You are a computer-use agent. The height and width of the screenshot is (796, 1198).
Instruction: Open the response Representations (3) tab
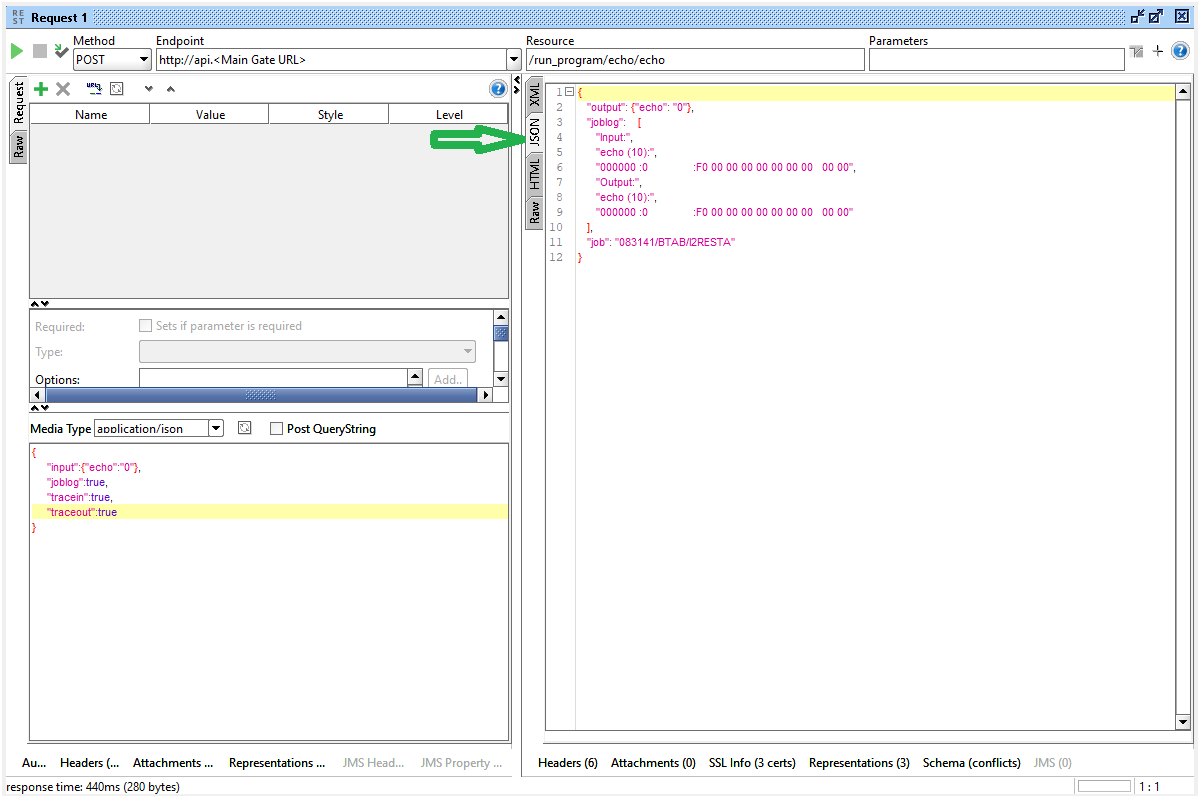coord(860,762)
